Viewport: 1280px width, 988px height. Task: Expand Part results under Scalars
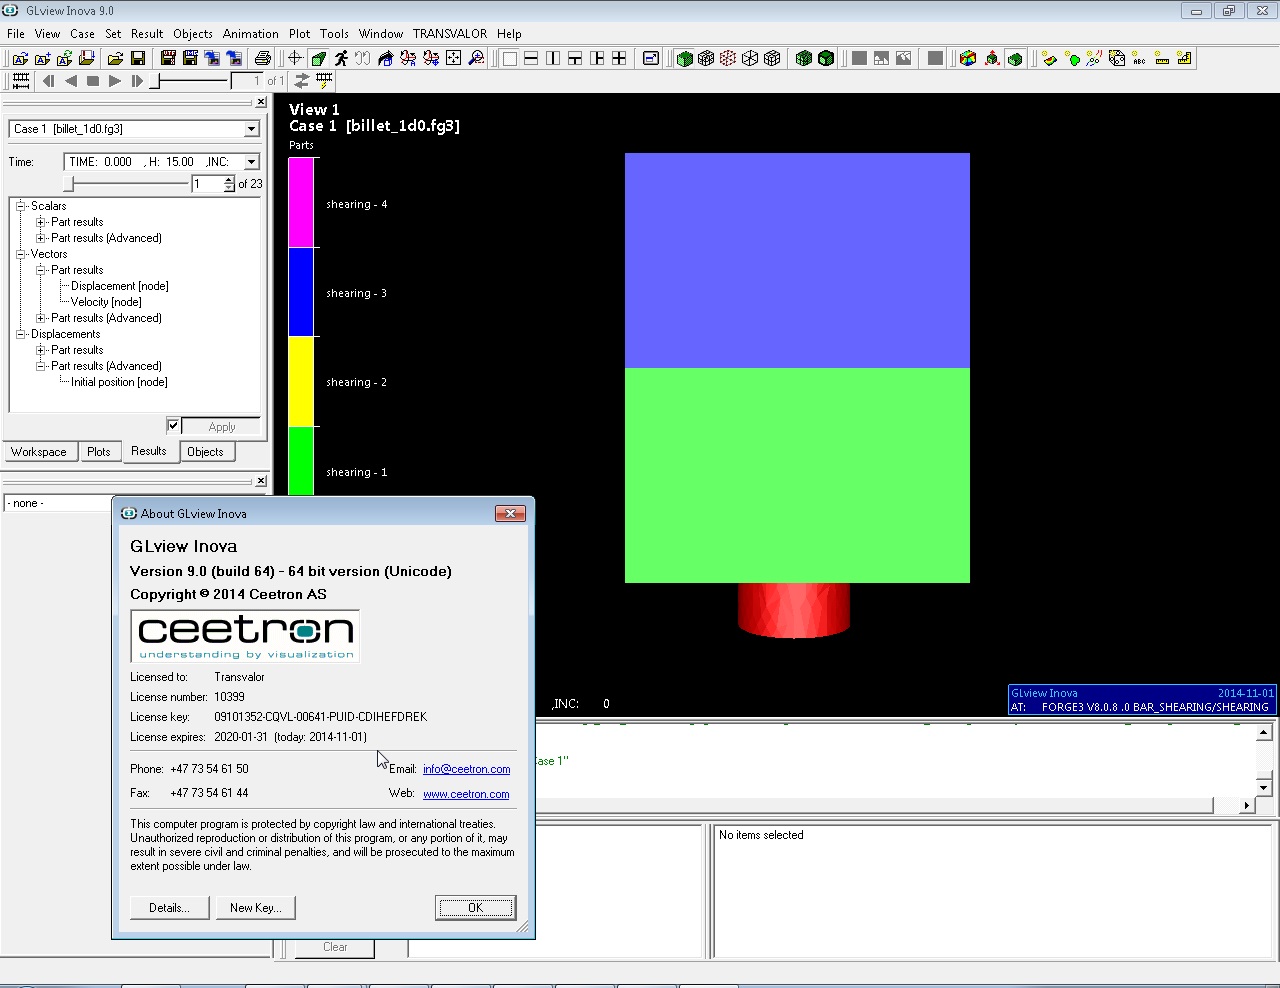(x=40, y=222)
